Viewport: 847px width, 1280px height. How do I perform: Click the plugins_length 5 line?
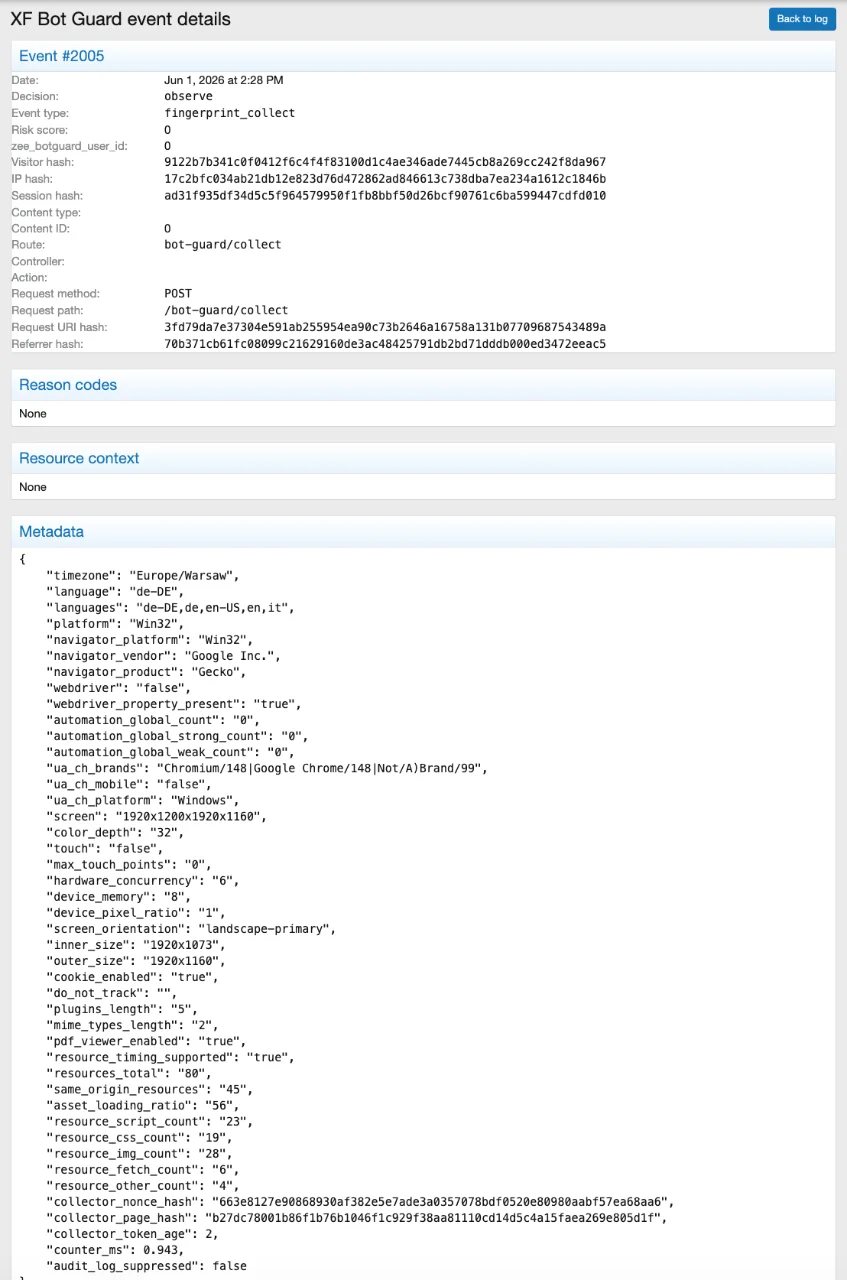tap(123, 1009)
